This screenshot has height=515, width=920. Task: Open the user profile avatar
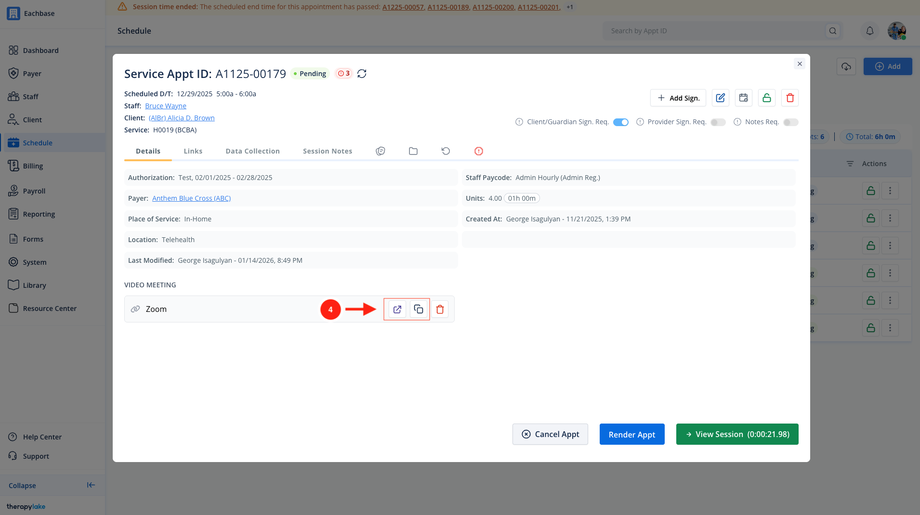897,31
